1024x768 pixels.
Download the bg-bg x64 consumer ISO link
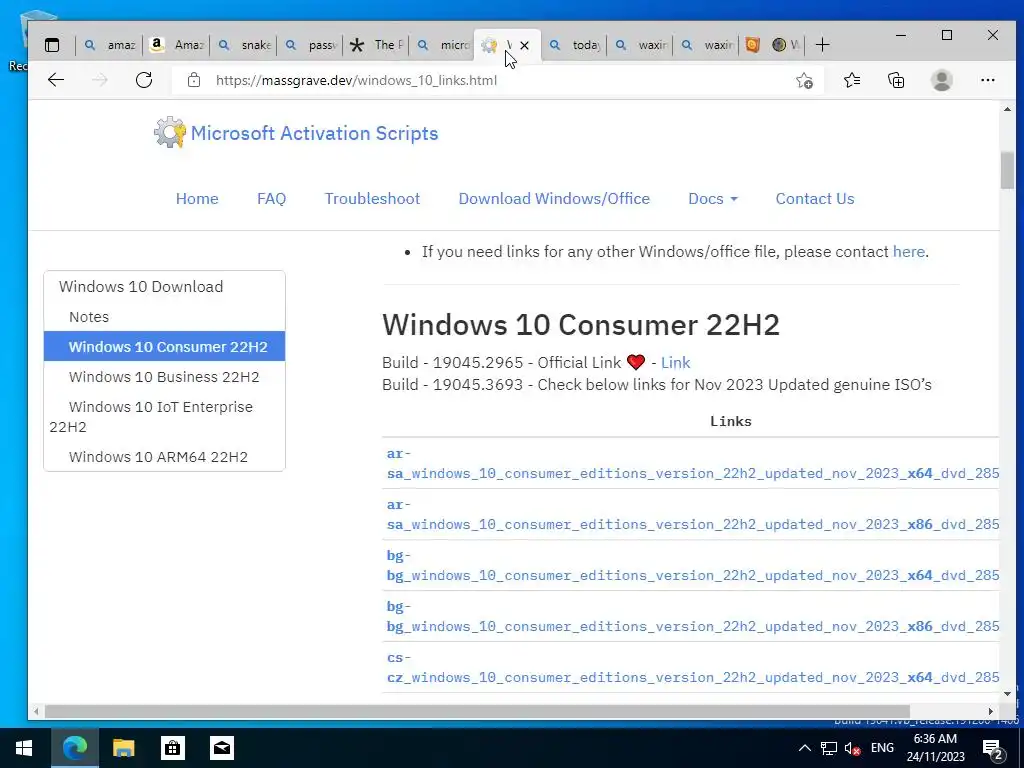pyautogui.click(x=693, y=565)
